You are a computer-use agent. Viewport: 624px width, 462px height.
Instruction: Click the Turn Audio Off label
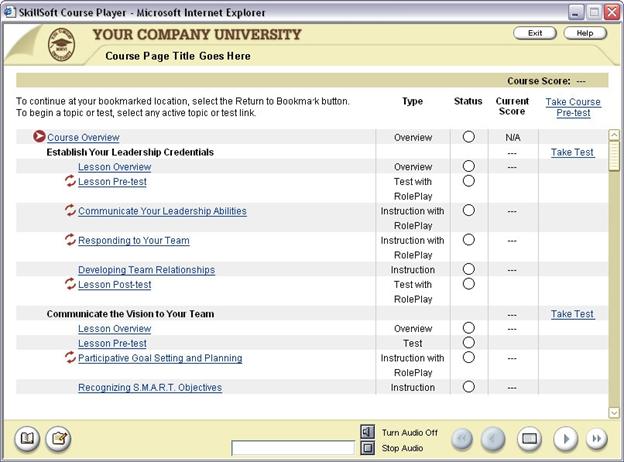point(410,433)
